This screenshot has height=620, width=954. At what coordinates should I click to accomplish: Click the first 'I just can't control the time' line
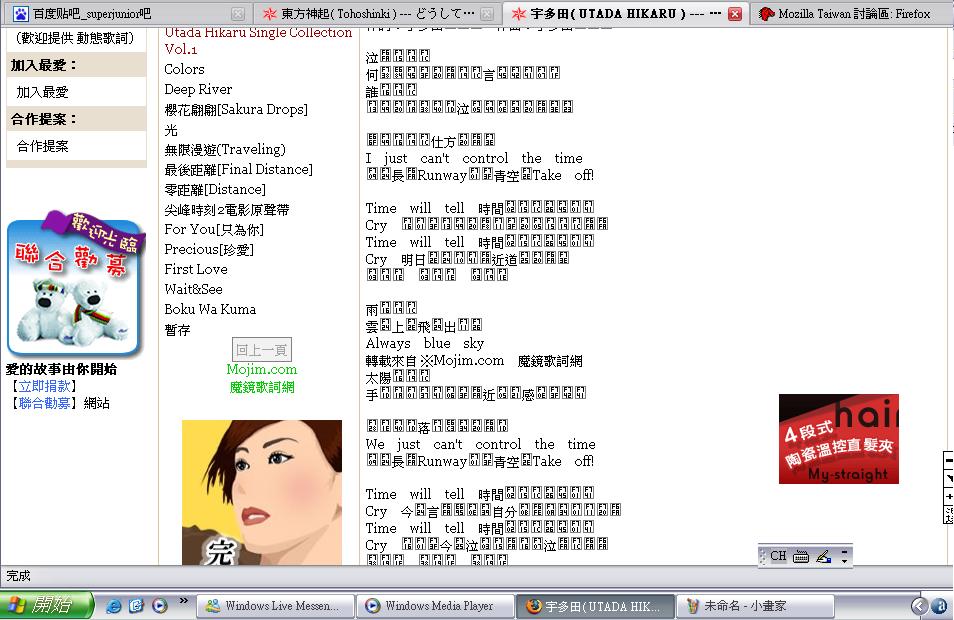(474, 158)
